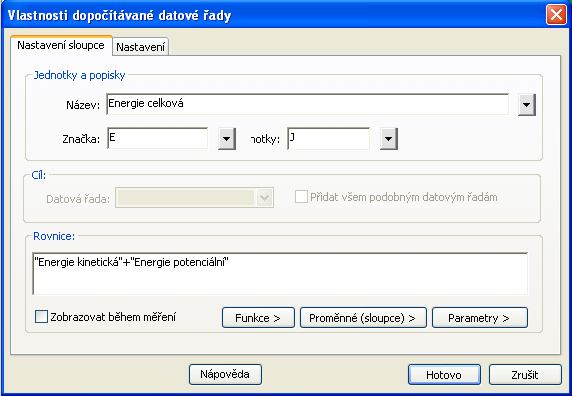Select the Nastavení sloupce tab
Screen dimensions: 572x396
point(61,46)
